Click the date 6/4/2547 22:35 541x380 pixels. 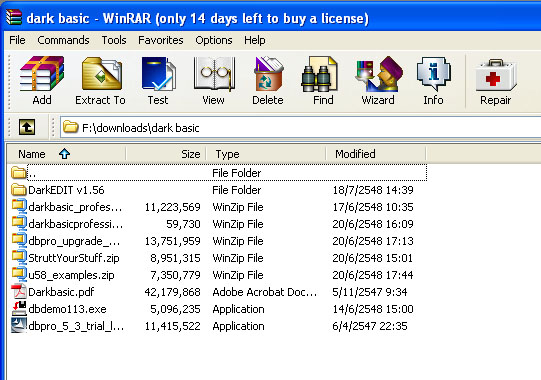click(370, 326)
